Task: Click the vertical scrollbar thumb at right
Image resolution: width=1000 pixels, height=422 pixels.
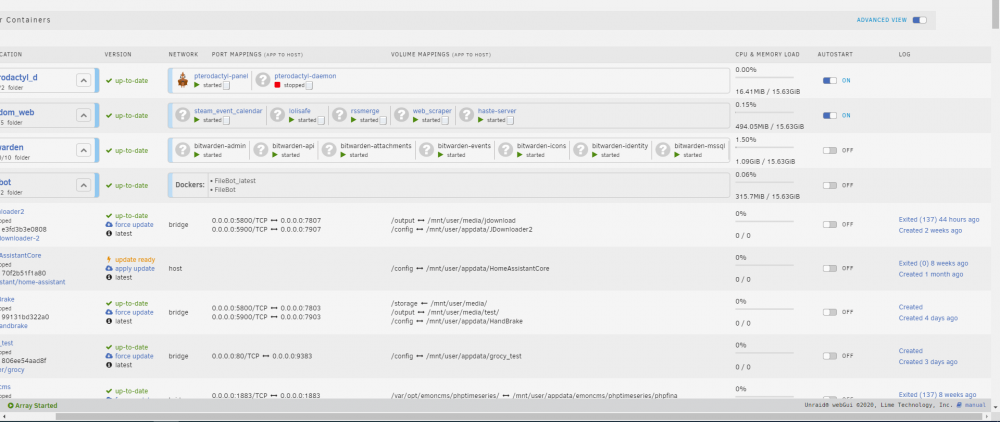Action: tap(996, 14)
